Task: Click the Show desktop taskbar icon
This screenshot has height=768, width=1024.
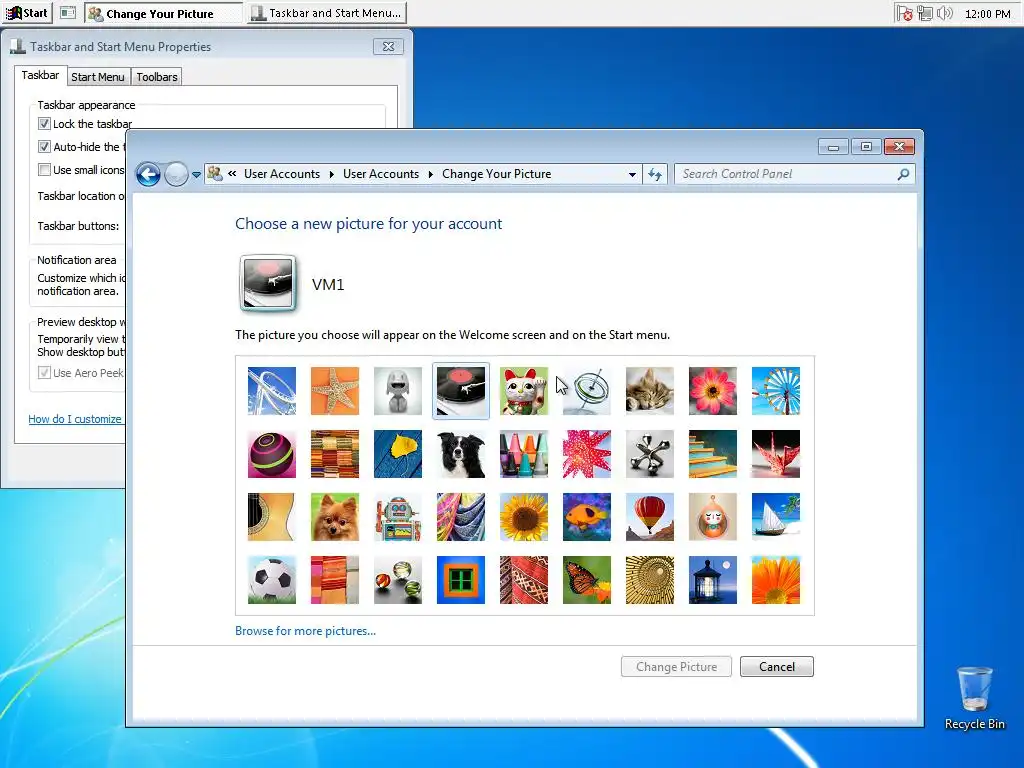Action: pyautogui.click(x=68, y=13)
